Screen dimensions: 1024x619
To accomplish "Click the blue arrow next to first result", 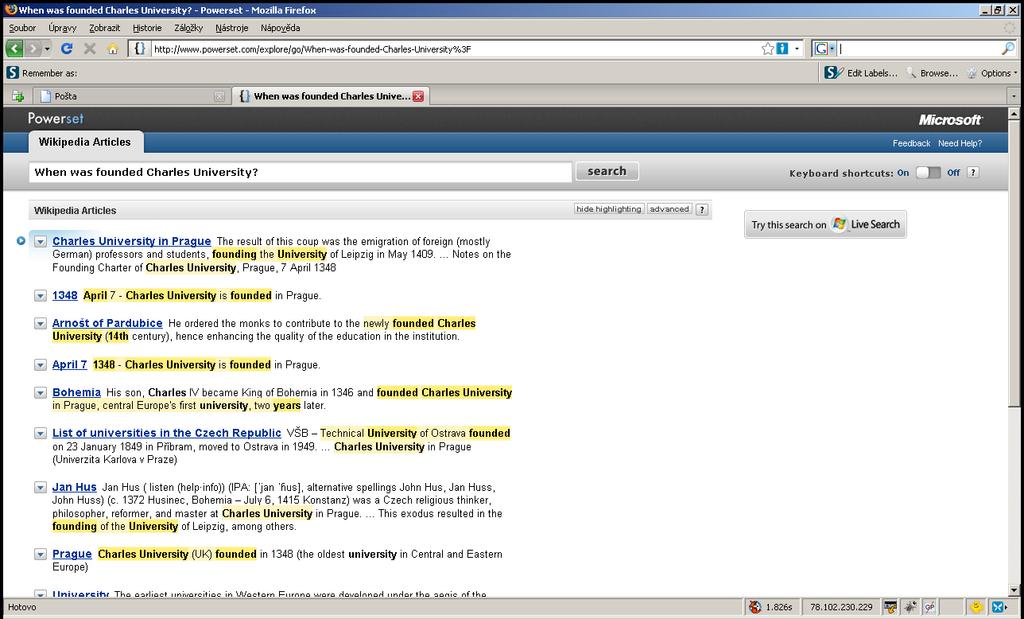I will (21, 241).
